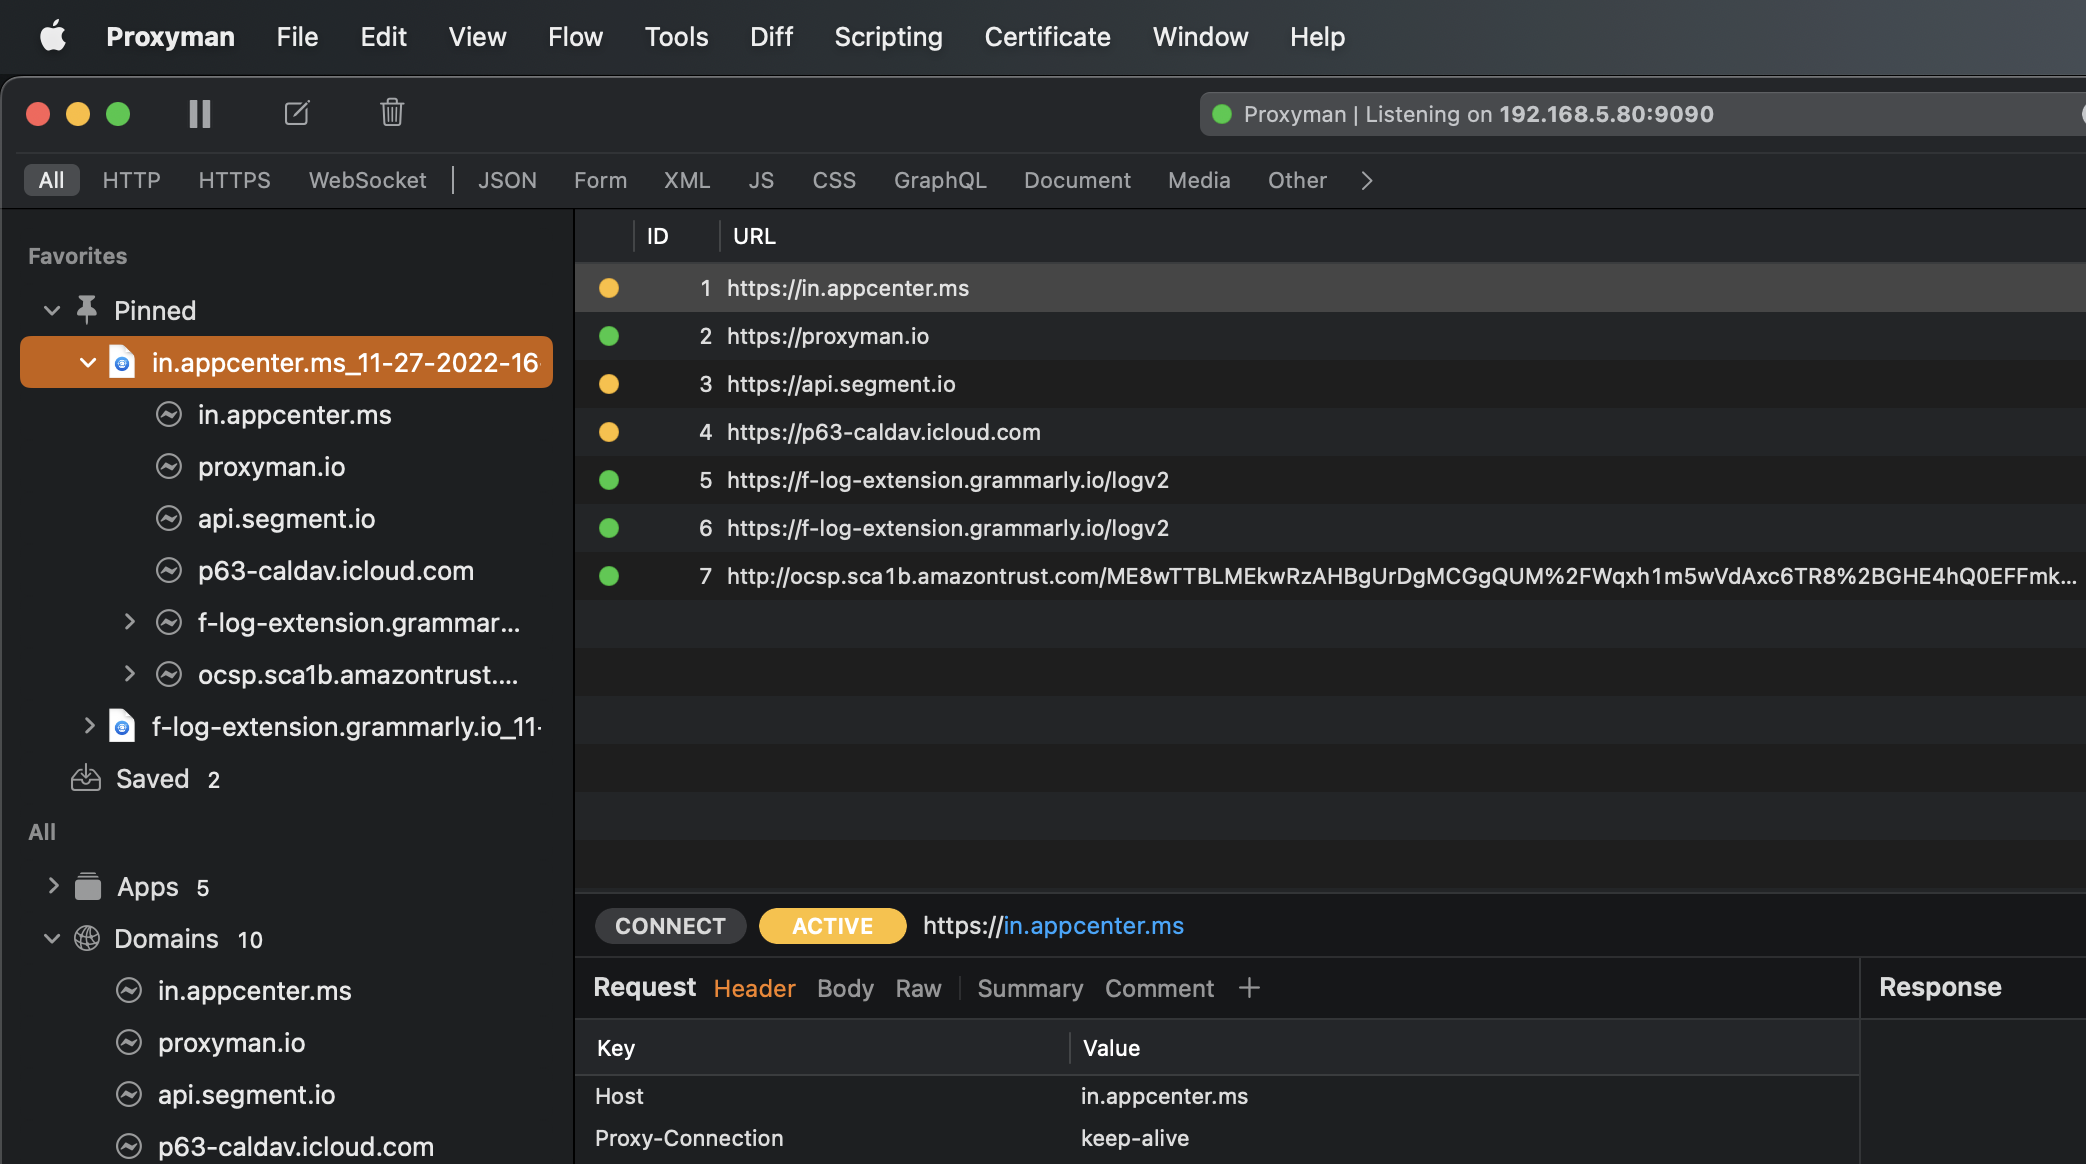The width and height of the screenshot is (2086, 1164).
Task: Click the domain icon beside pinned in.appcenter.ms
Action: (169, 414)
